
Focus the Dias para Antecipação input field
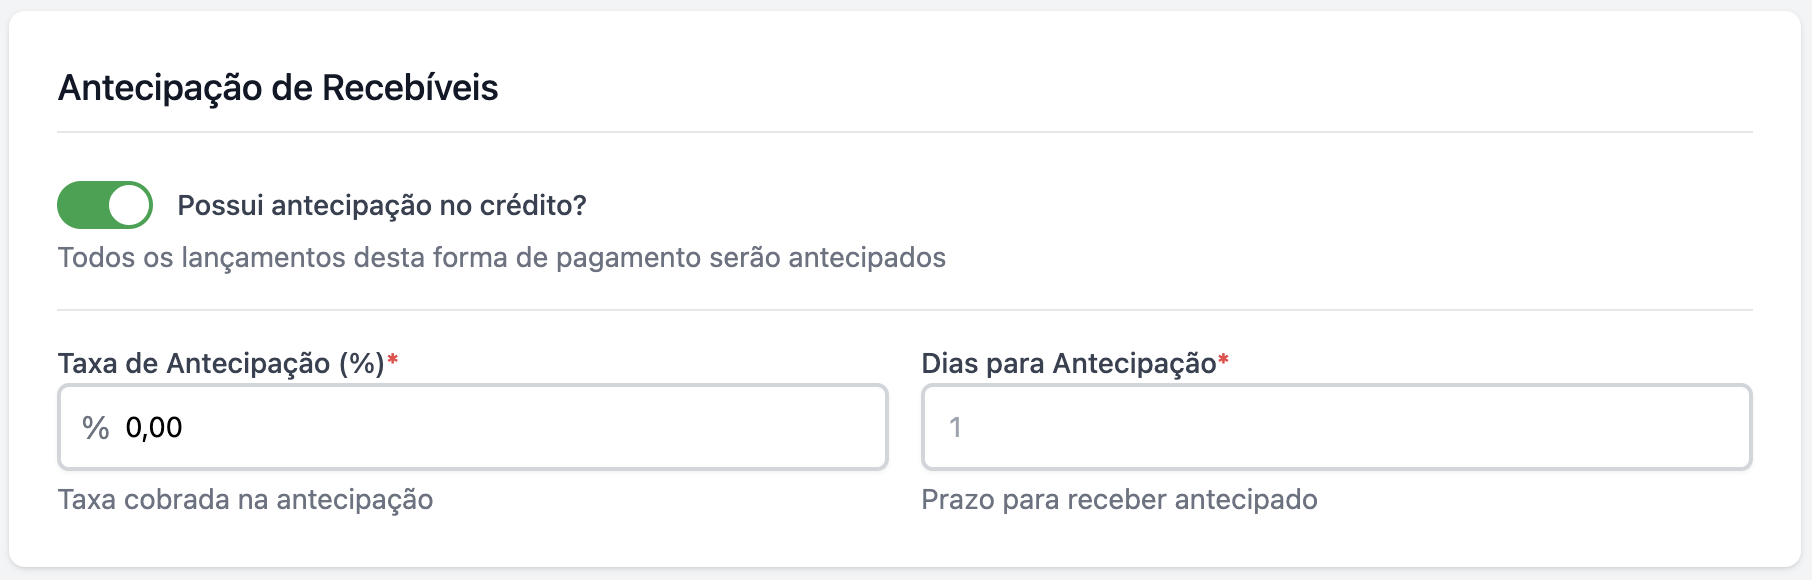click(x=1336, y=428)
